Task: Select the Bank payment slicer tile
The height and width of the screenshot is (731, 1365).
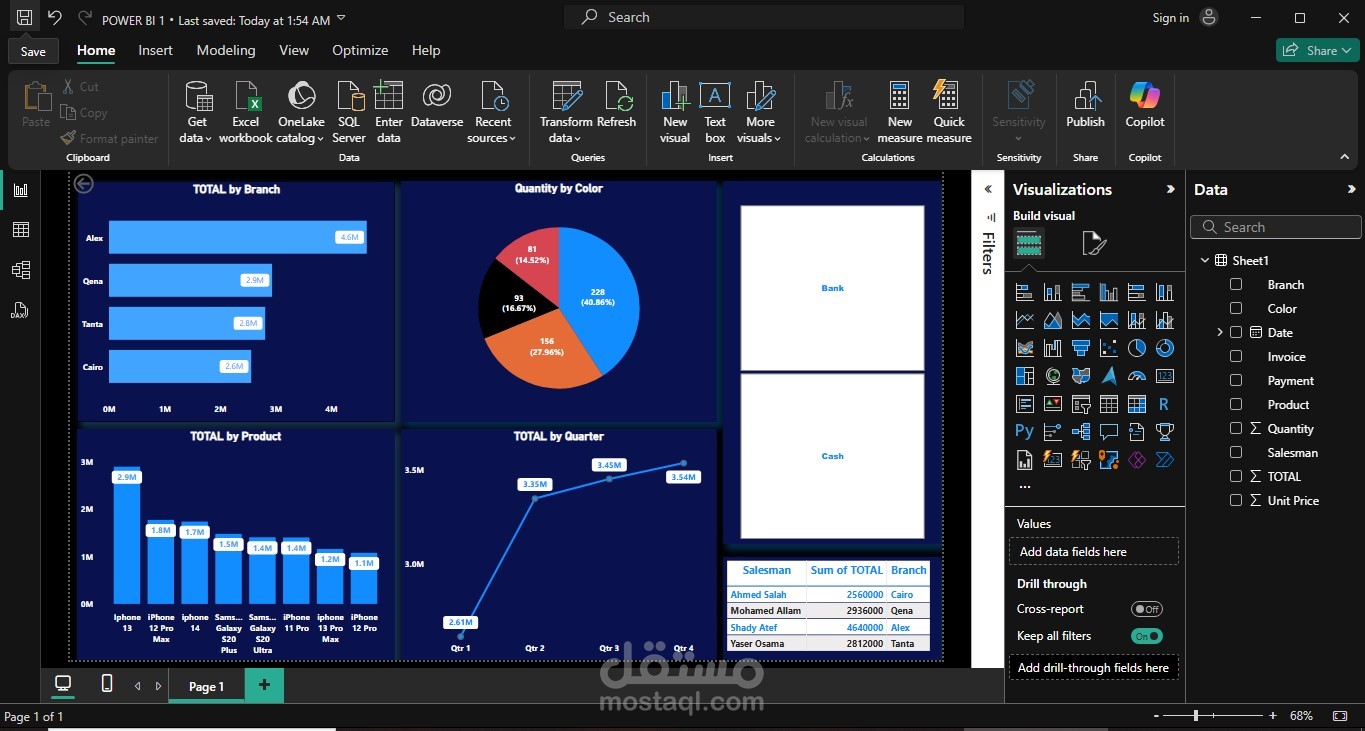Action: tap(832, 288)
